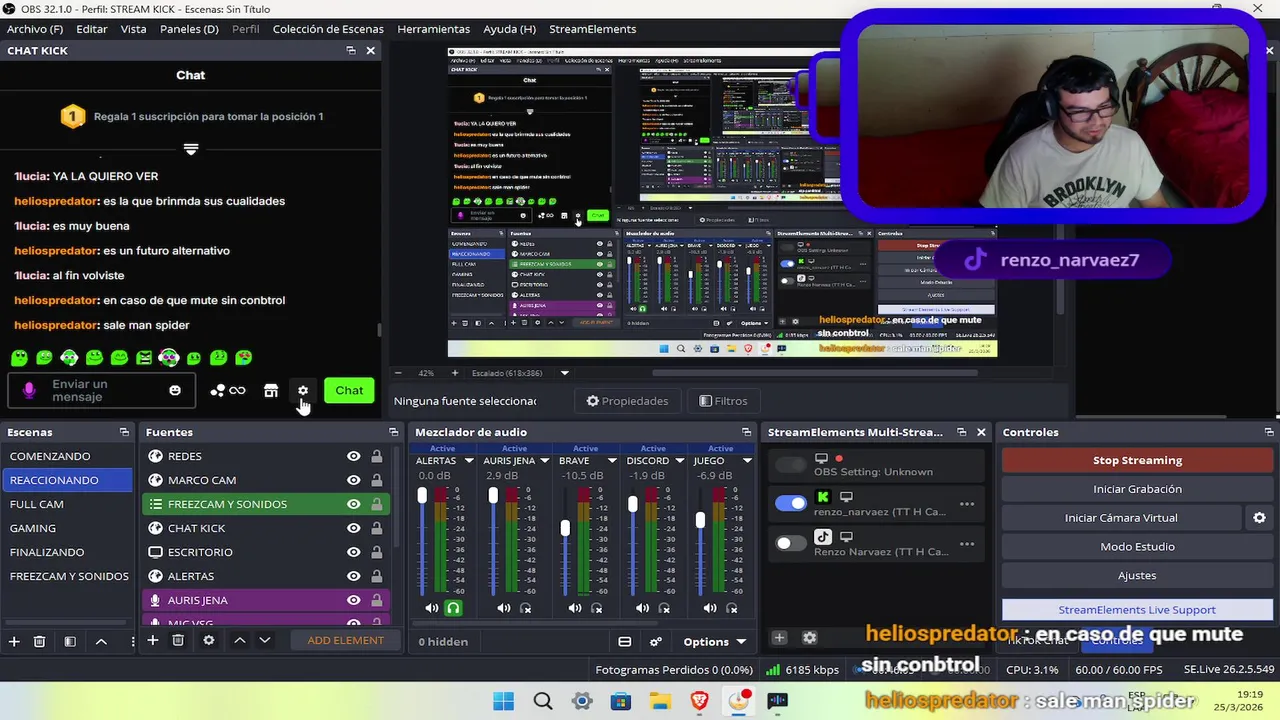The width and height of the screenshot is (1280, 720).
Task: Lock toggle for AURIS JENA source
Action: pos(377,600)
